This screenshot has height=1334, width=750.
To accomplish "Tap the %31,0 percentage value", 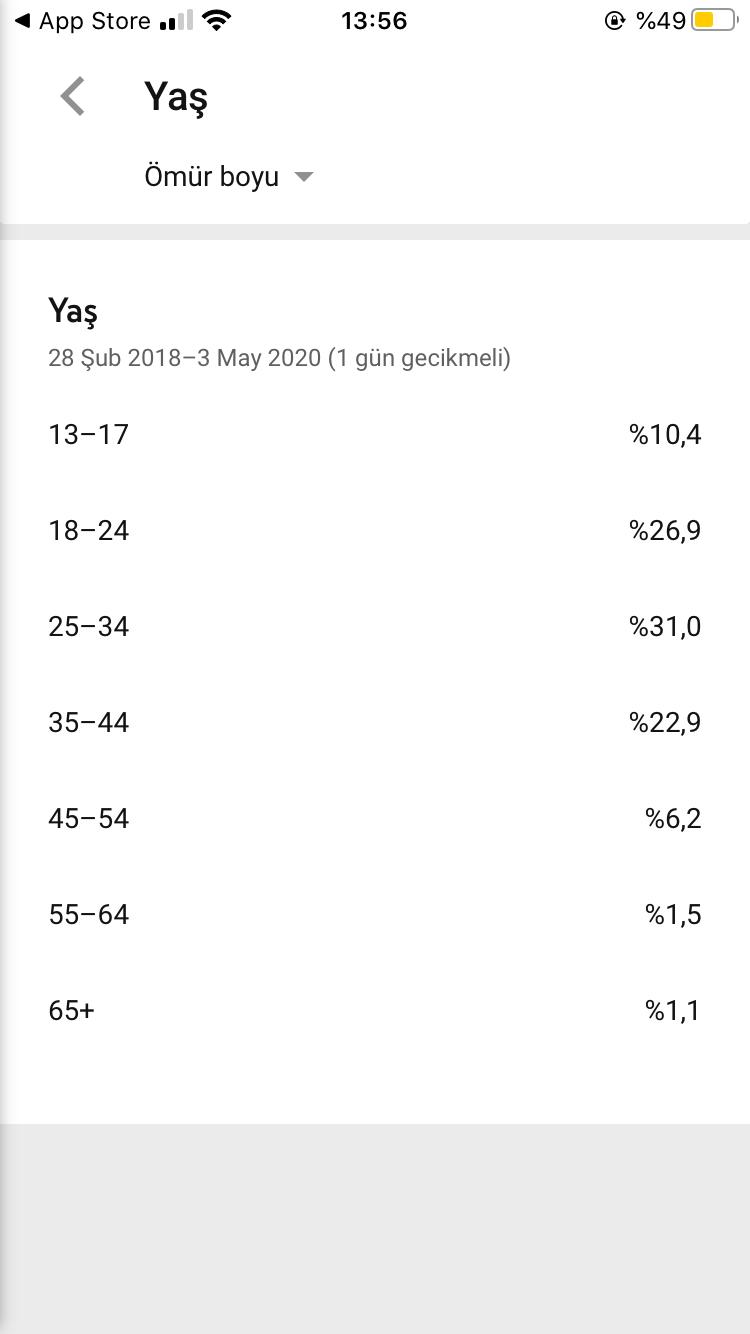I will coord(665,626).
